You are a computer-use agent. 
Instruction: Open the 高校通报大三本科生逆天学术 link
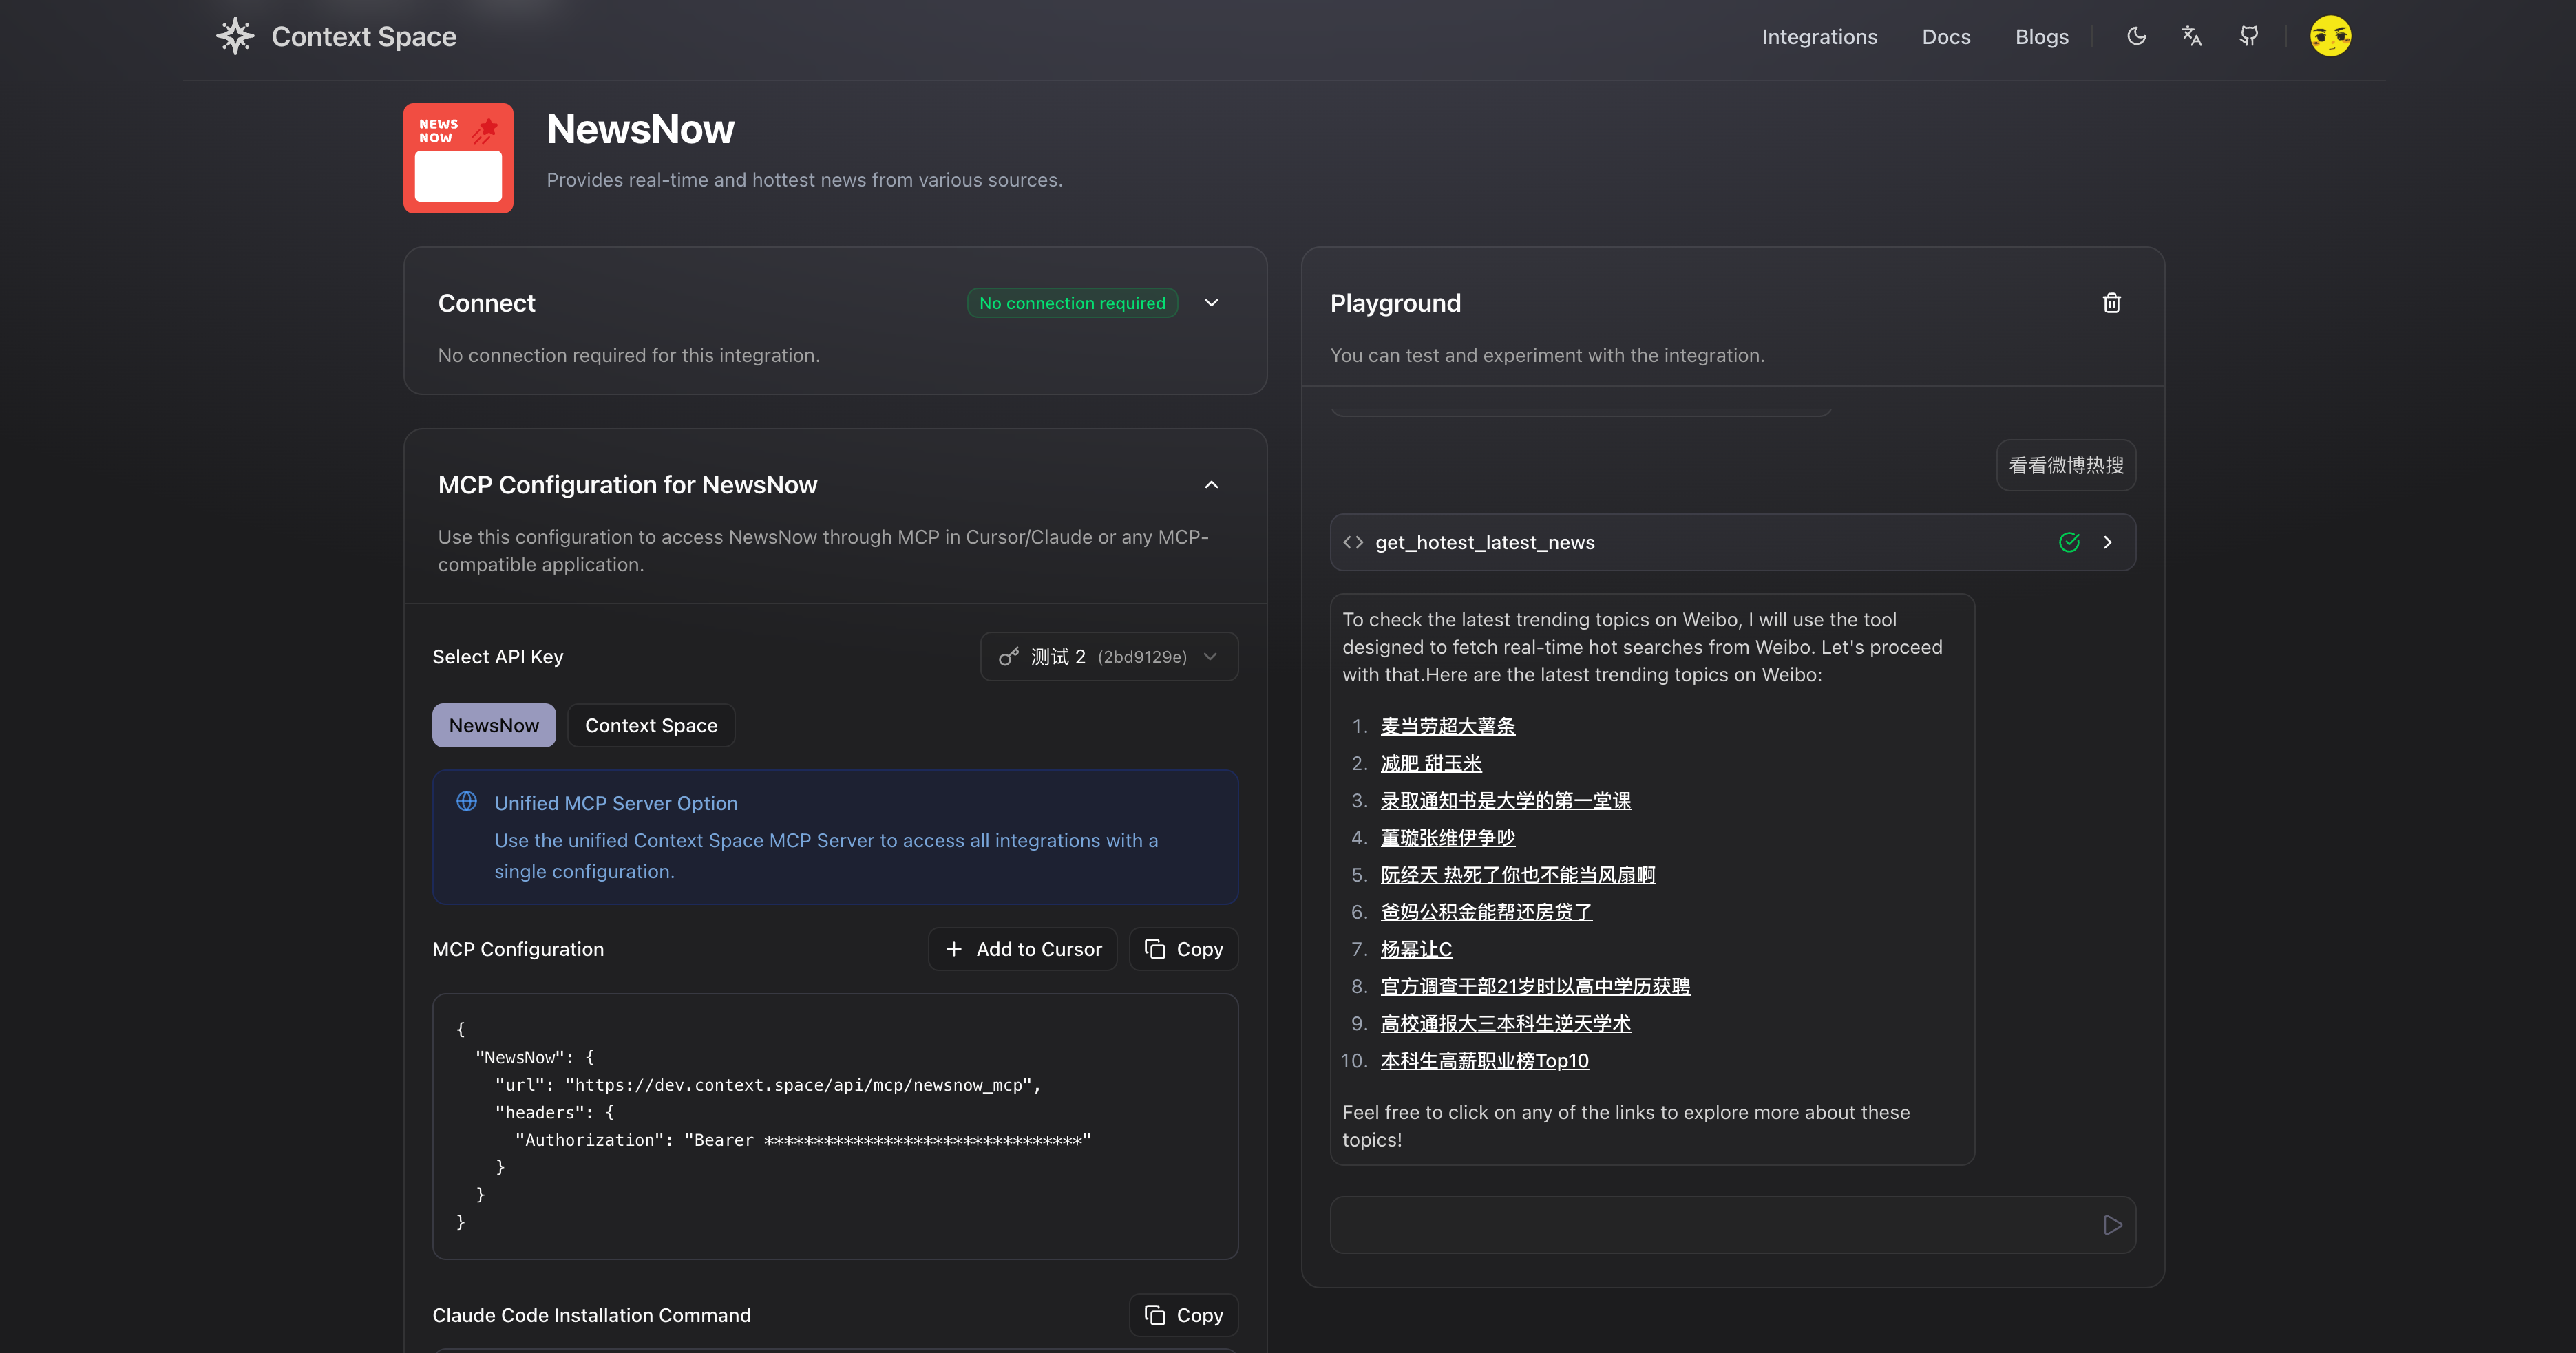pos(1505,1024)
